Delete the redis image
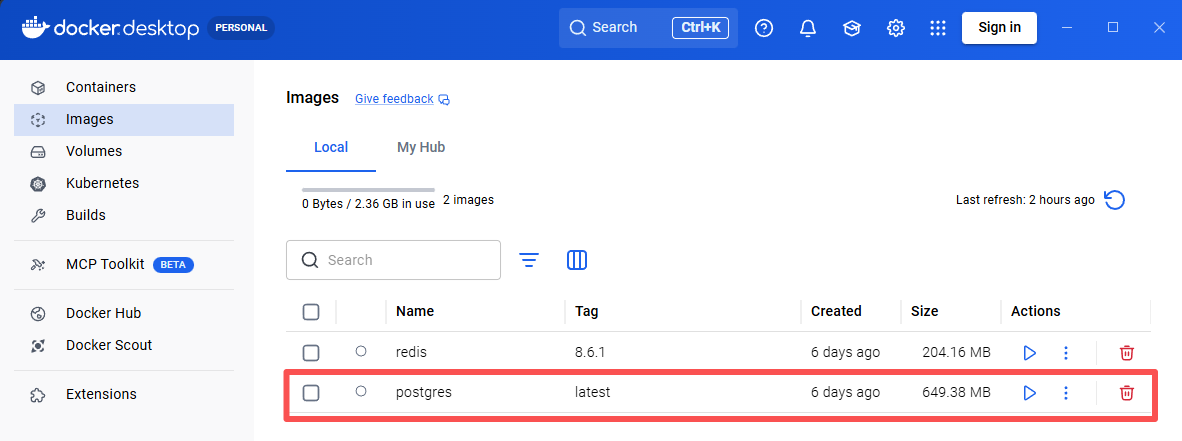1182x441 pixels. [1126, 352]
